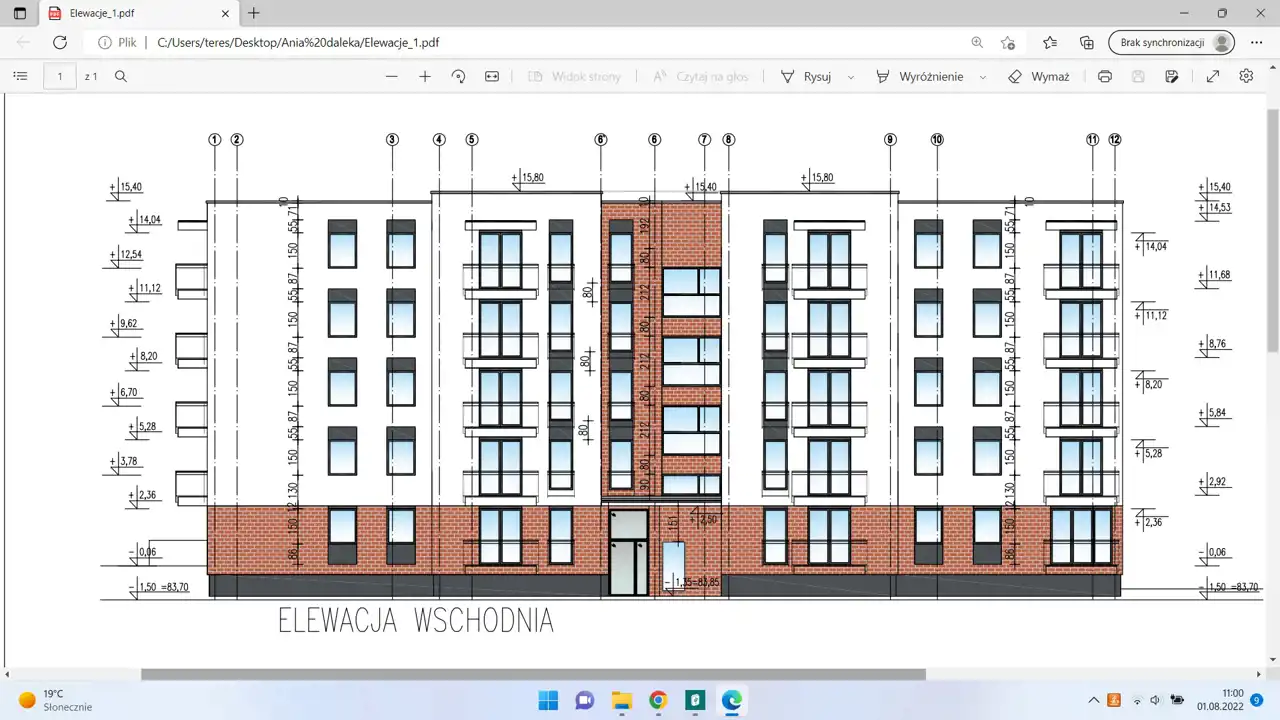Enter full screen mode
This screenshot has width=1280, height=720.
[1213, 76]
